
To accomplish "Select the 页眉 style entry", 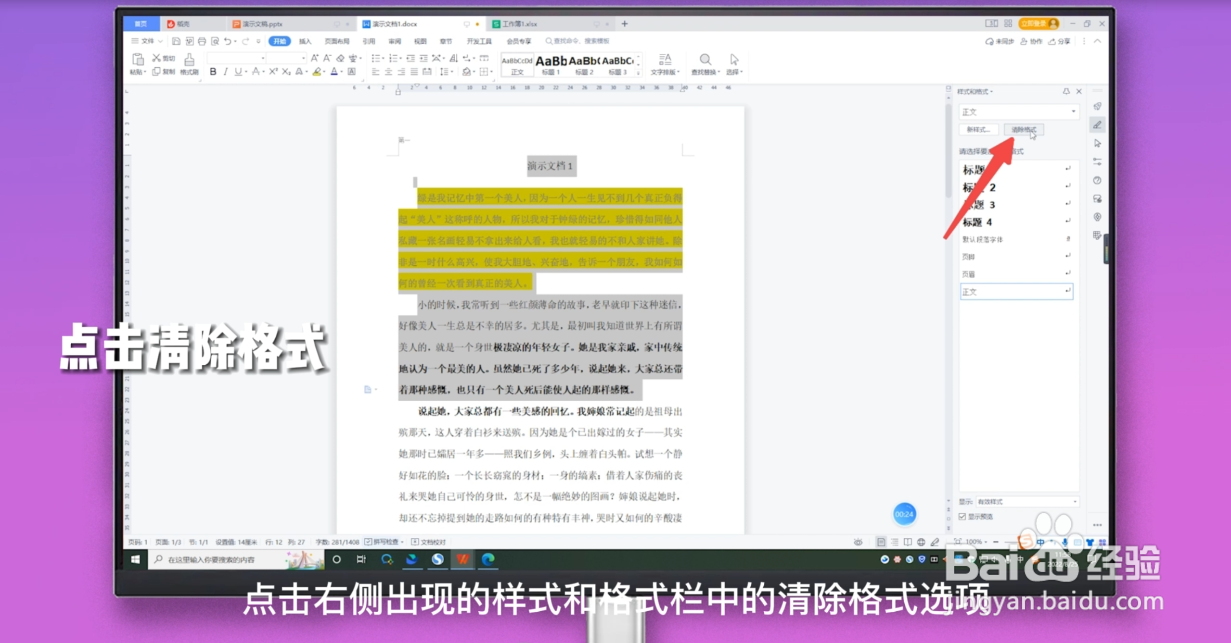I will pyautogui.click(x=1015, y=273).
